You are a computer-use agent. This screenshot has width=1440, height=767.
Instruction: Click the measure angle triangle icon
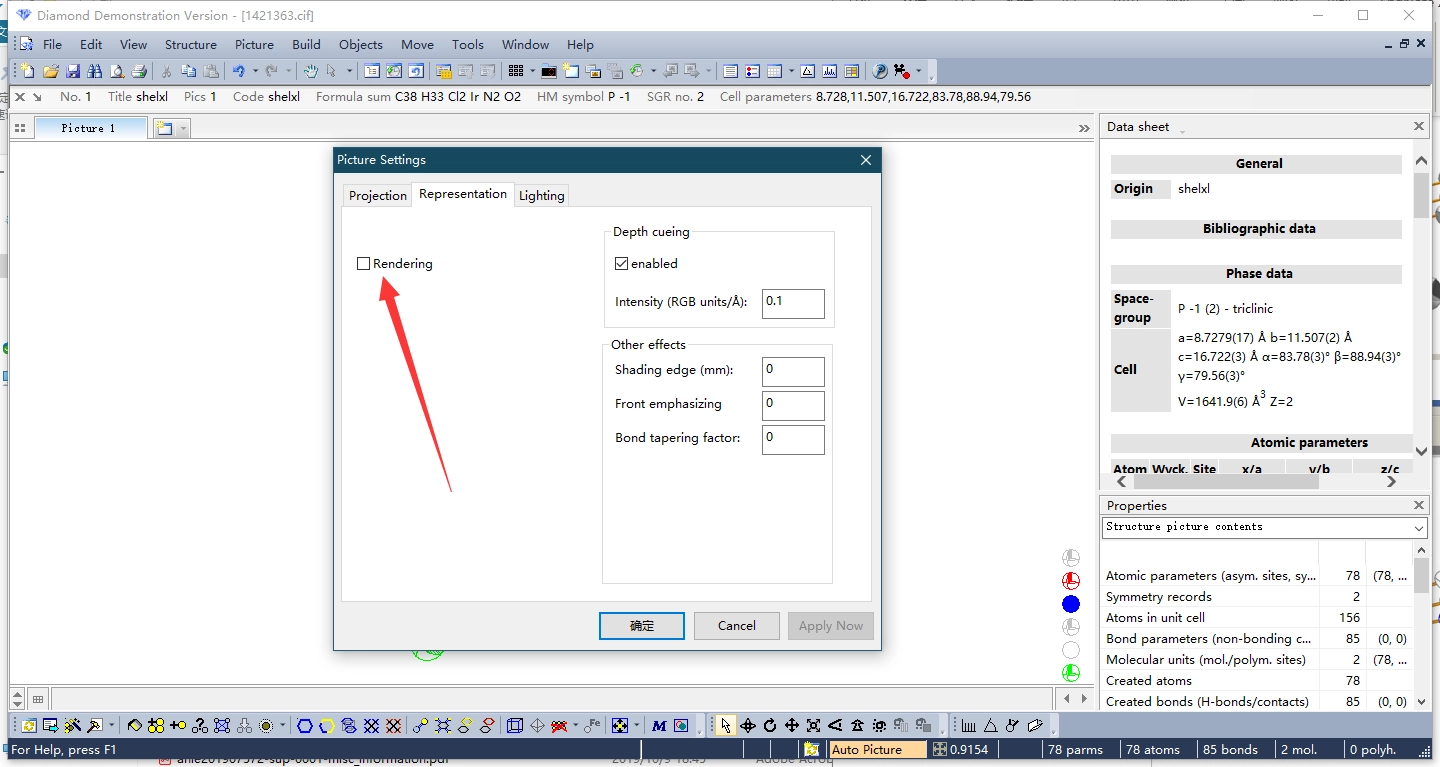tap(990, 726)
